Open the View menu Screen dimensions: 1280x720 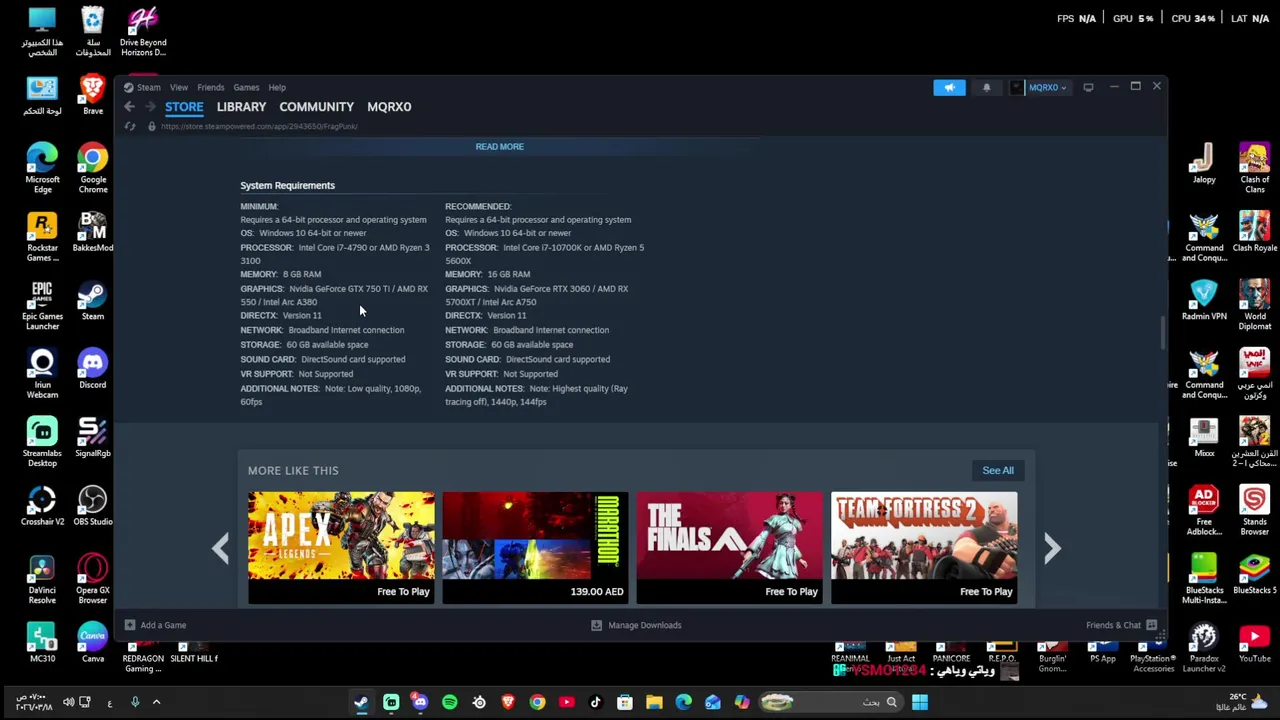pyautogui.click(x=178, y=87)
